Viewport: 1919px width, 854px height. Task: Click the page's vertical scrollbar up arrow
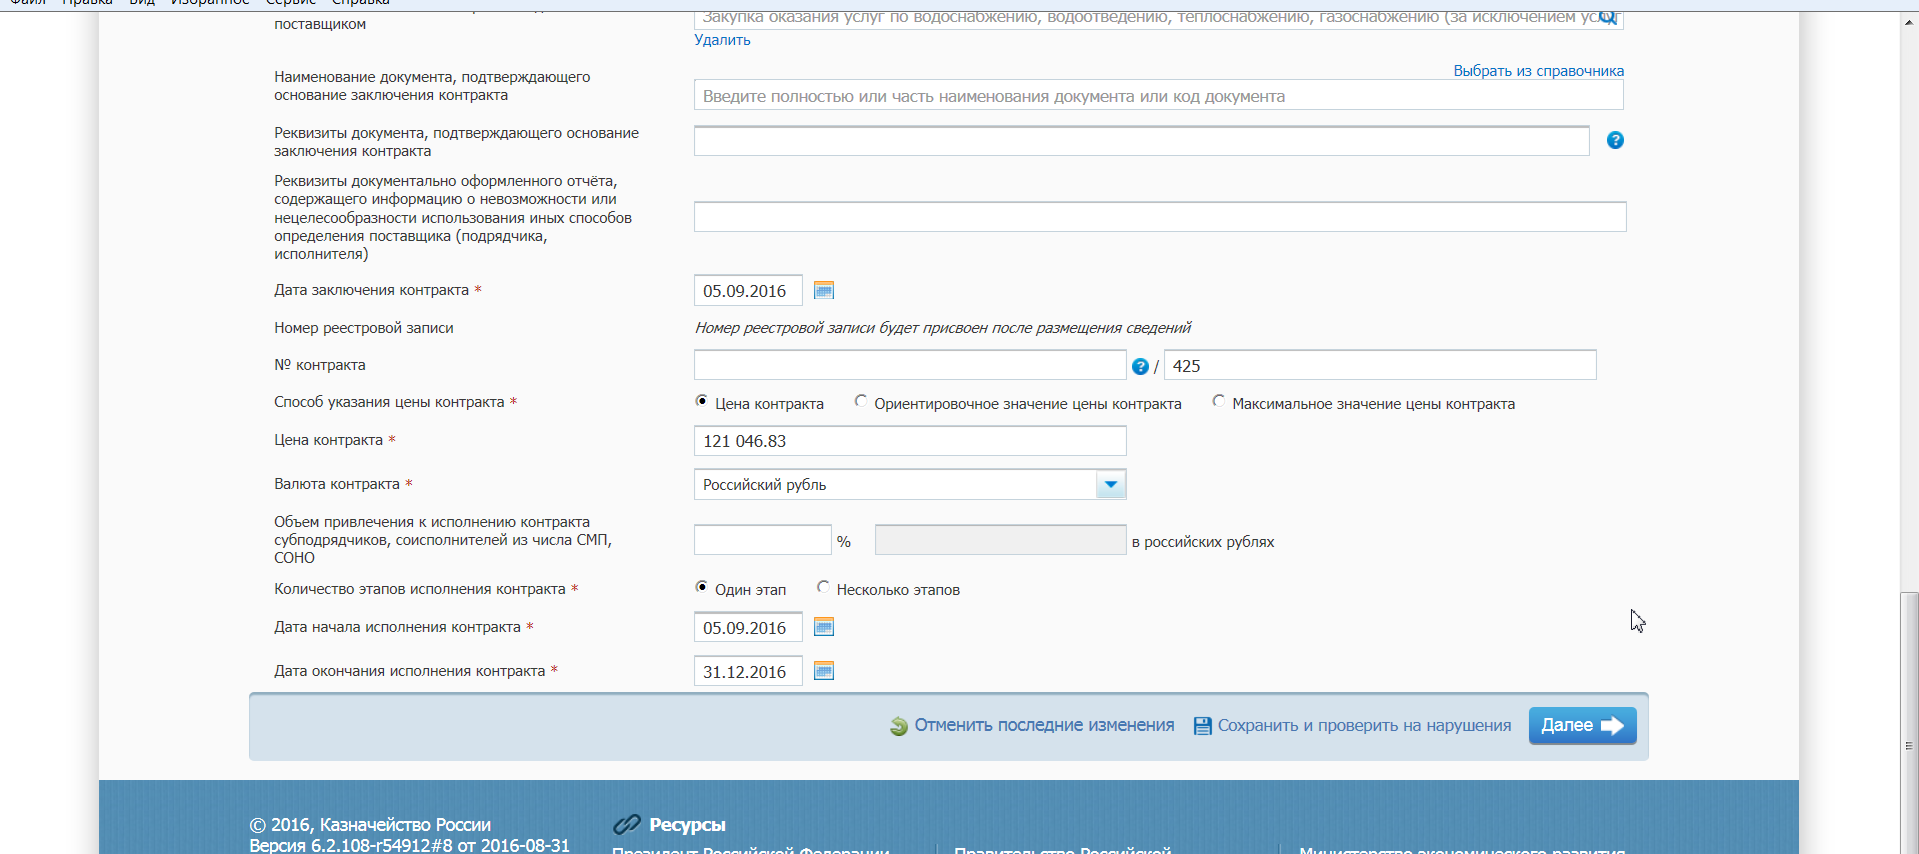click(x=1909, y=22)
